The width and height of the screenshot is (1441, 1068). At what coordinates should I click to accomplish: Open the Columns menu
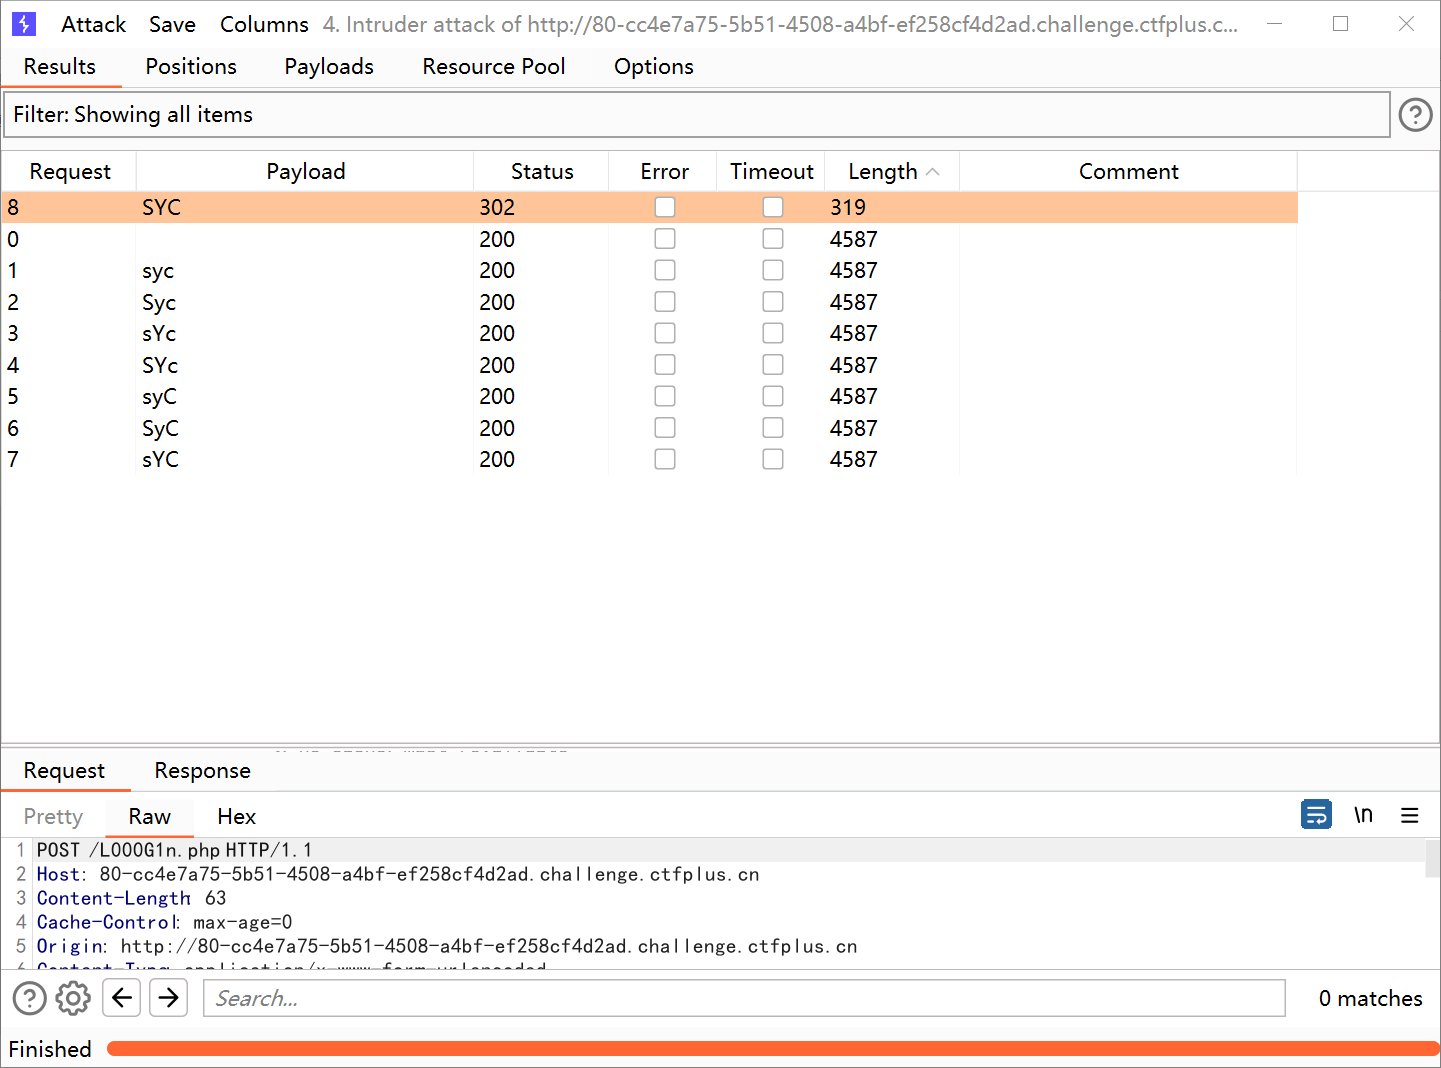coord(264,24)
